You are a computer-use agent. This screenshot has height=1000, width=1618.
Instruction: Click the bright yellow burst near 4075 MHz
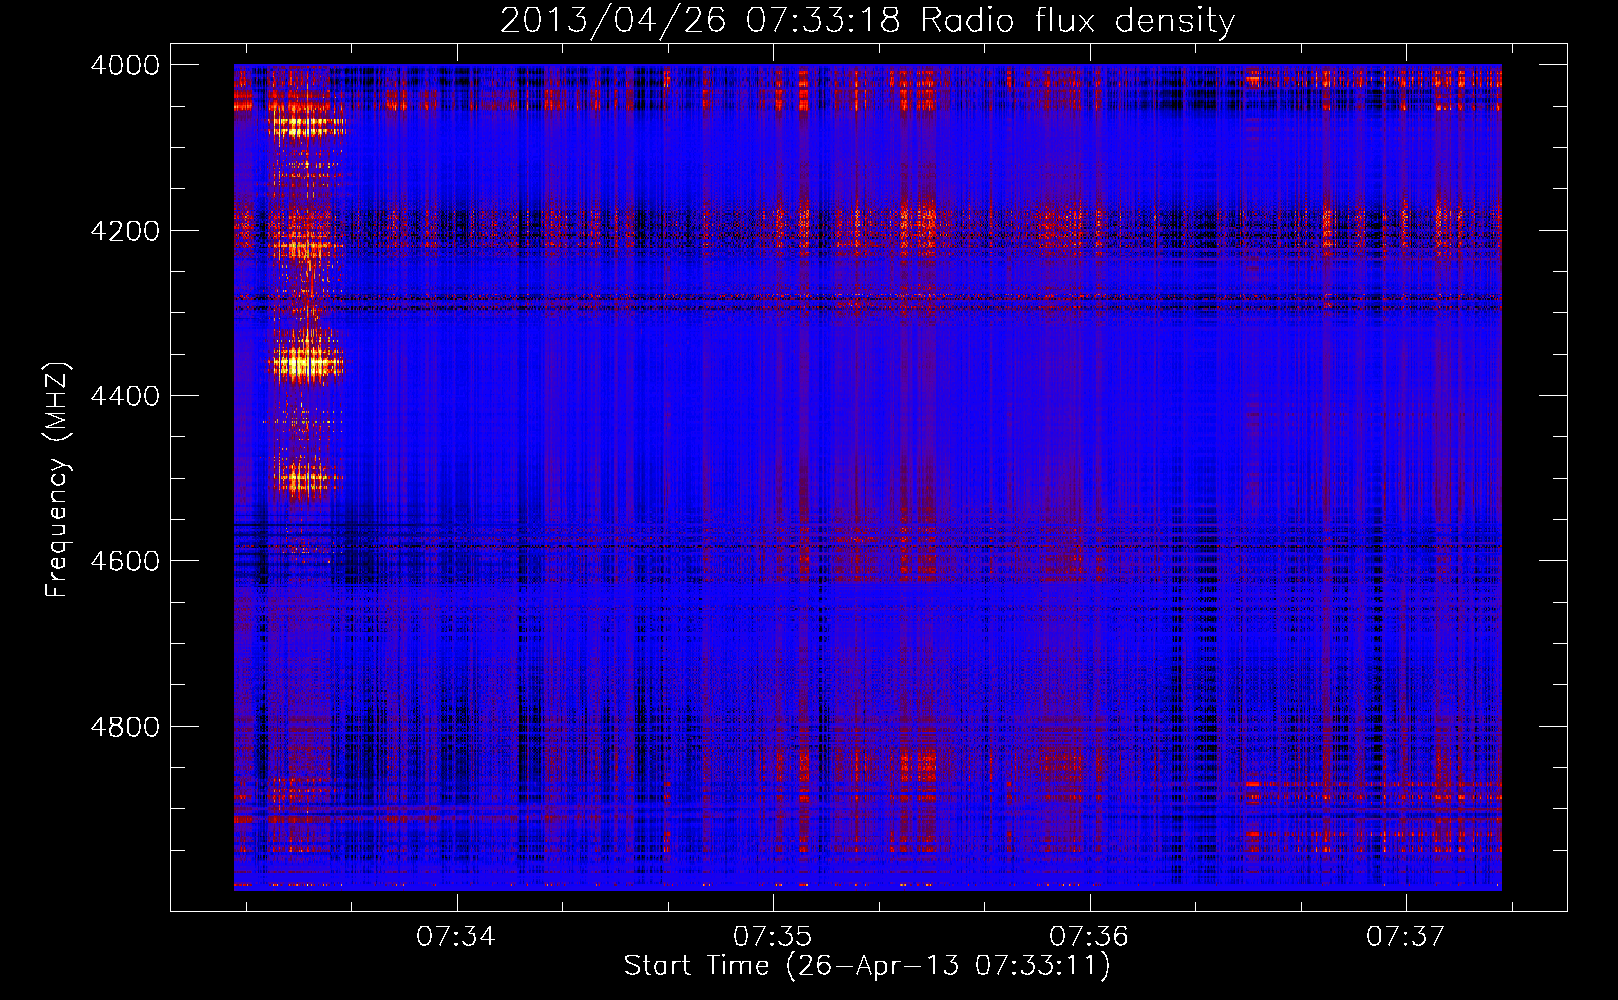click(x=307, y=126)
